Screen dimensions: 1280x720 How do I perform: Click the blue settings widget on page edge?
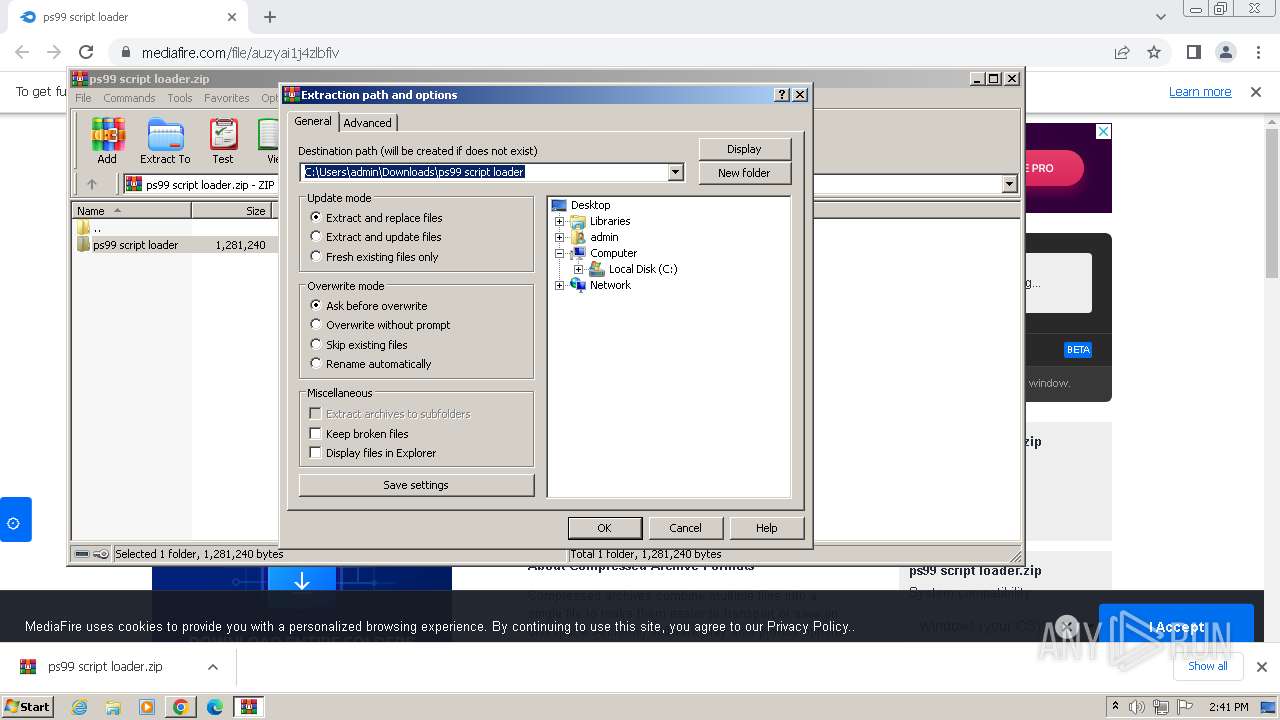[x=15, y=519]
